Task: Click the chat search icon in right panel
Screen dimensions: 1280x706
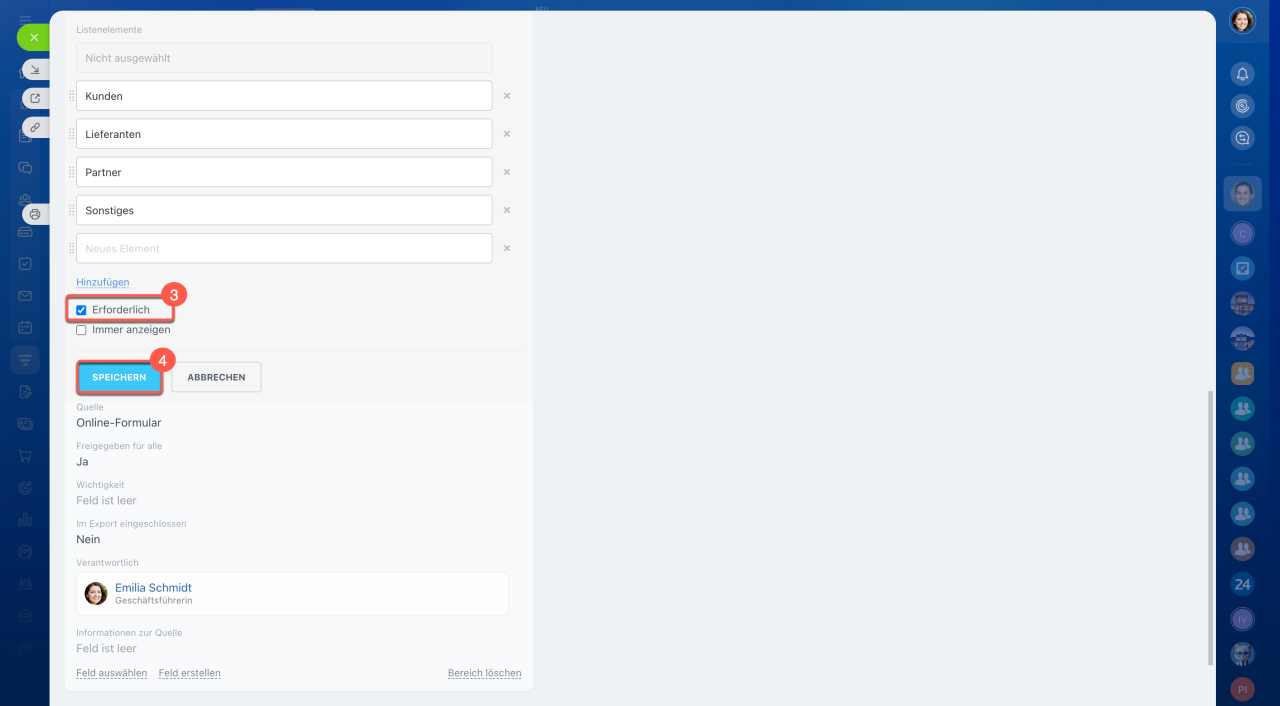Action: point(1242,139)
